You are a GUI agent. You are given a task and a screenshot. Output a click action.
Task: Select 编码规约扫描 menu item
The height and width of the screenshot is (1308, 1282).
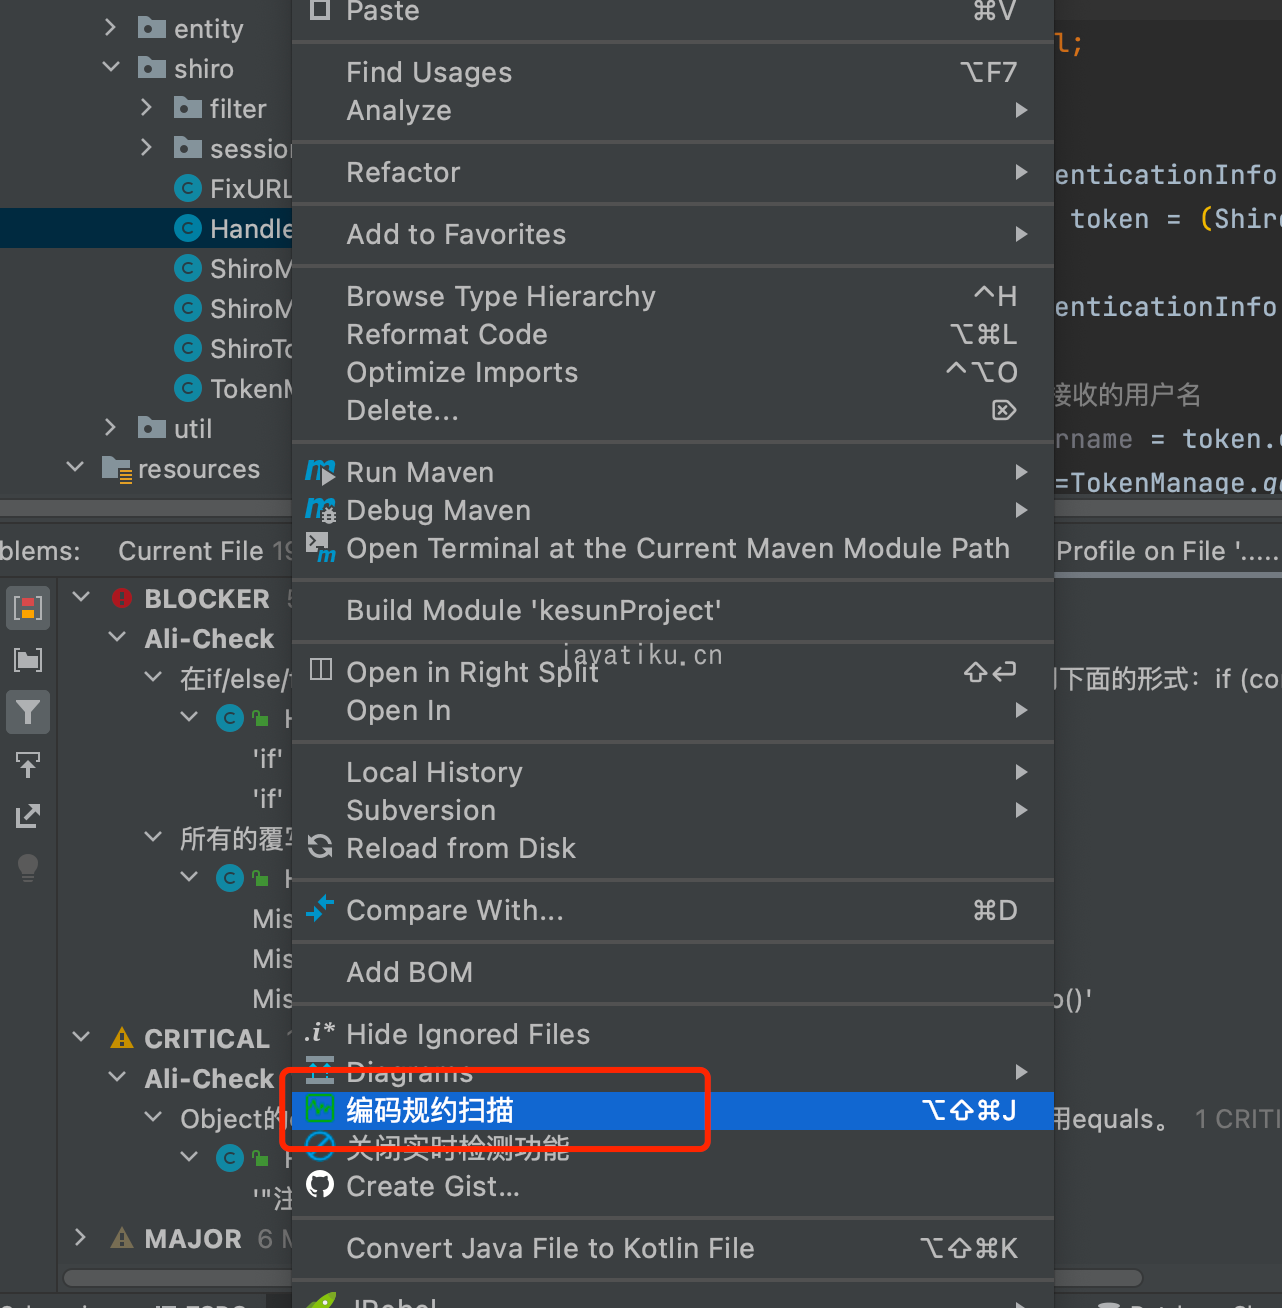(430, 1110)
